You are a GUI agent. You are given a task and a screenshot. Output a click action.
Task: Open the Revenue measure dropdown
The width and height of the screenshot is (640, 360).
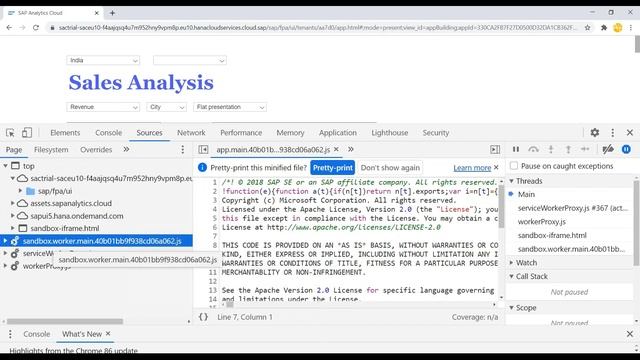click(103, 107)
